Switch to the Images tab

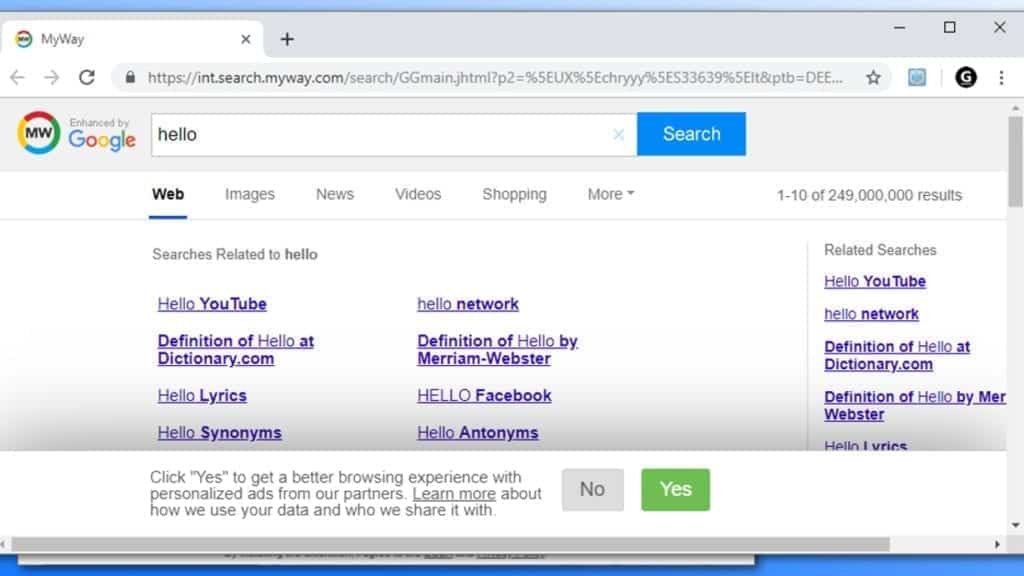point(249,194)
